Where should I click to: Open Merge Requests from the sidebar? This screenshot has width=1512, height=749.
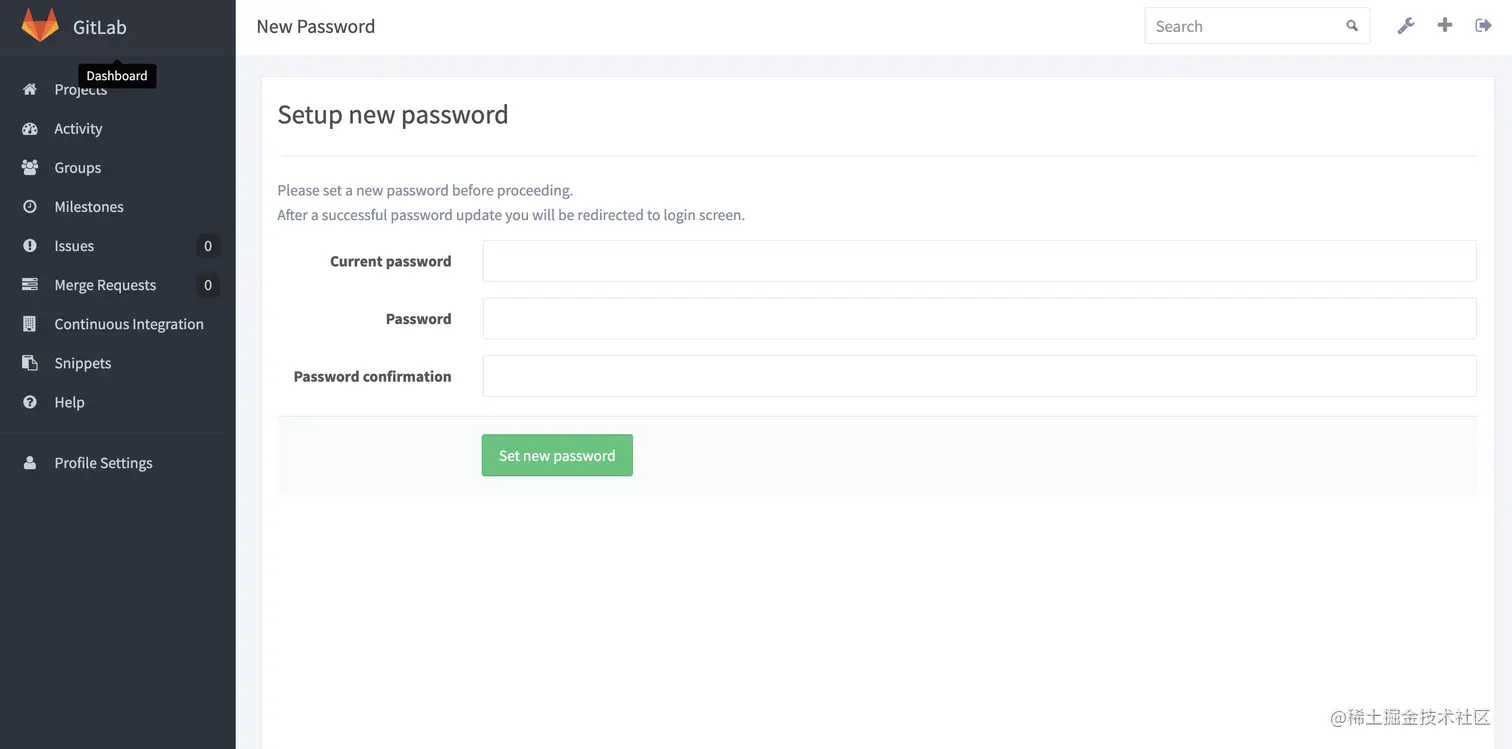pos(105,284)
